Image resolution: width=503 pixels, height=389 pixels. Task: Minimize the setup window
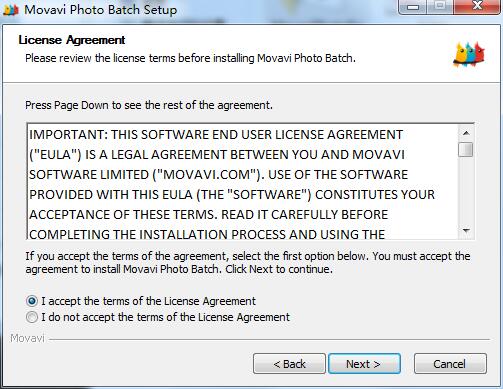tap(413, 7)
